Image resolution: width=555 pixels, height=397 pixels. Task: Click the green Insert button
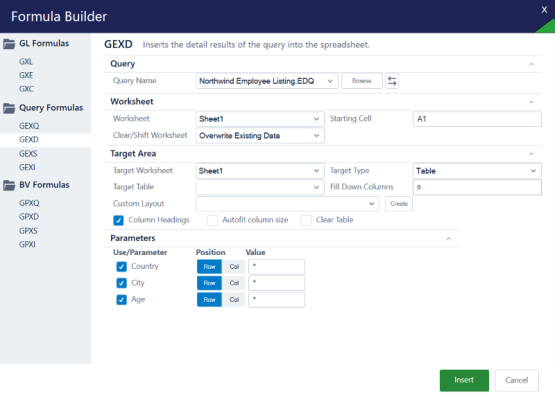click(464, 380)
